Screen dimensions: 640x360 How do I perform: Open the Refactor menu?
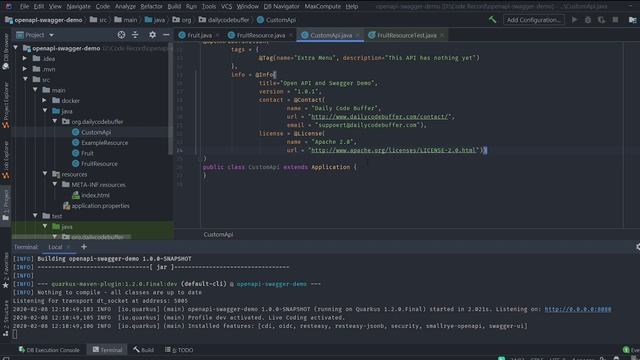[151, 7]
